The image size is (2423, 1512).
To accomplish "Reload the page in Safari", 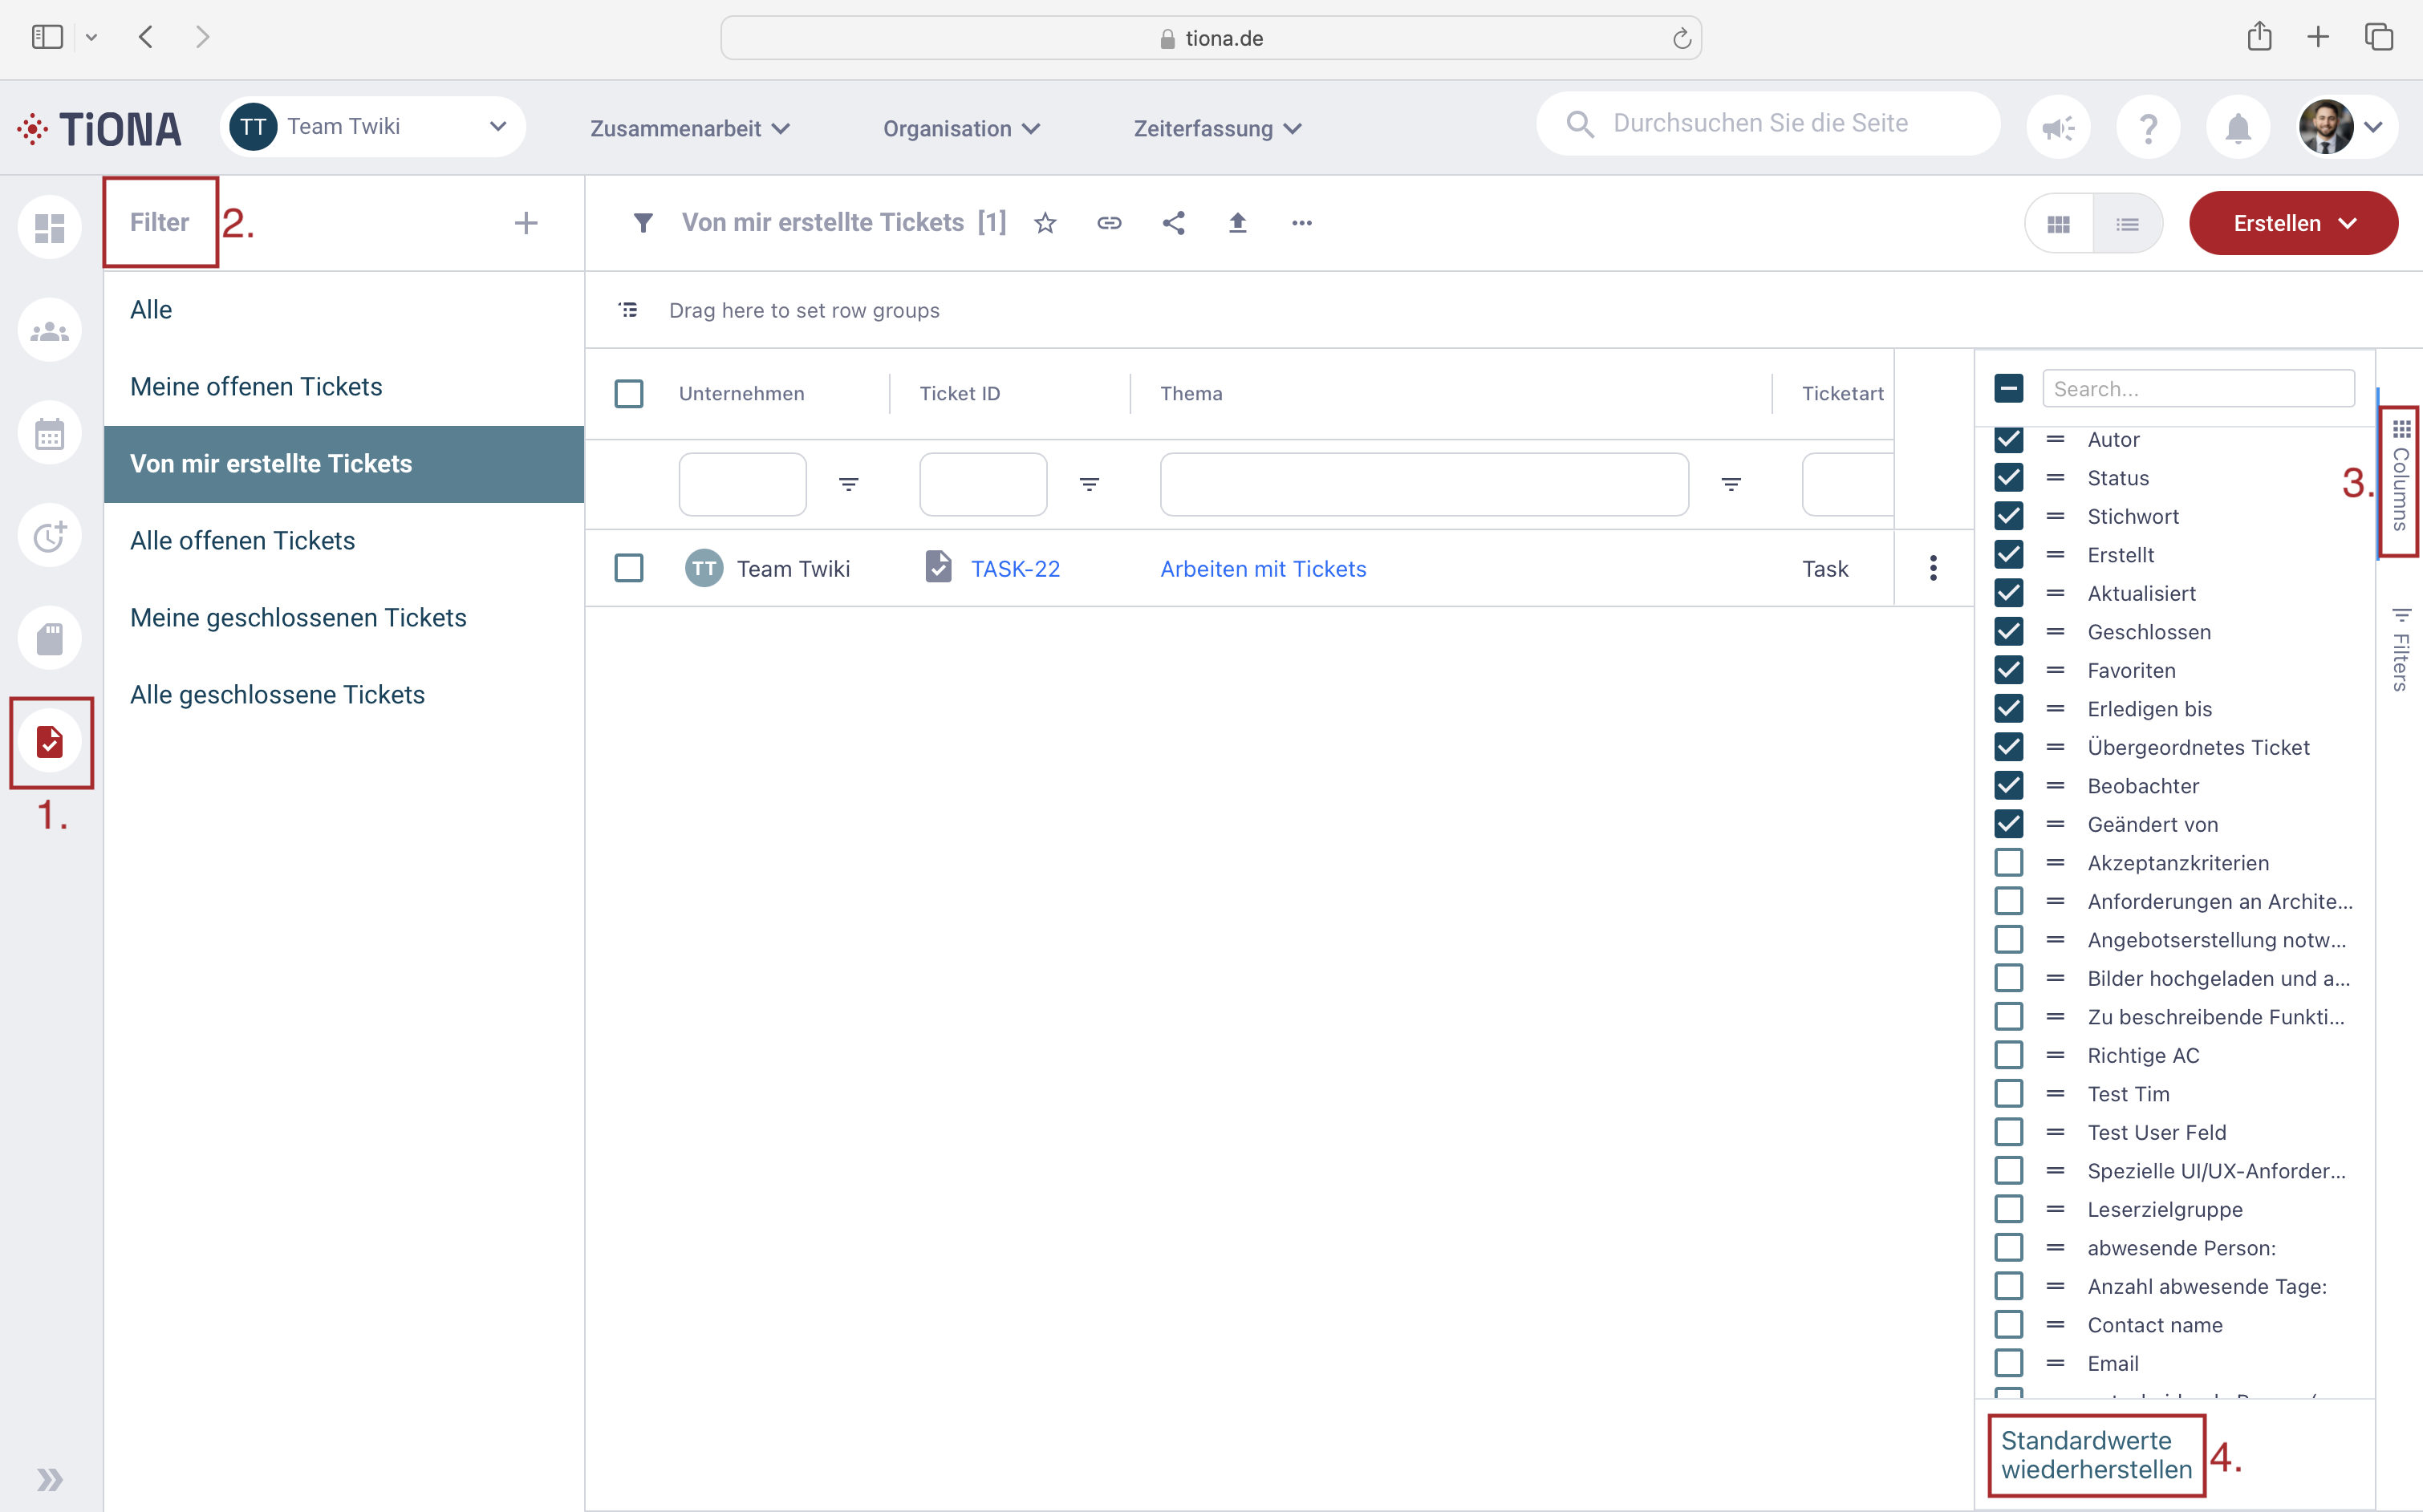I will pyautogui.click(x=1681, y=38).
